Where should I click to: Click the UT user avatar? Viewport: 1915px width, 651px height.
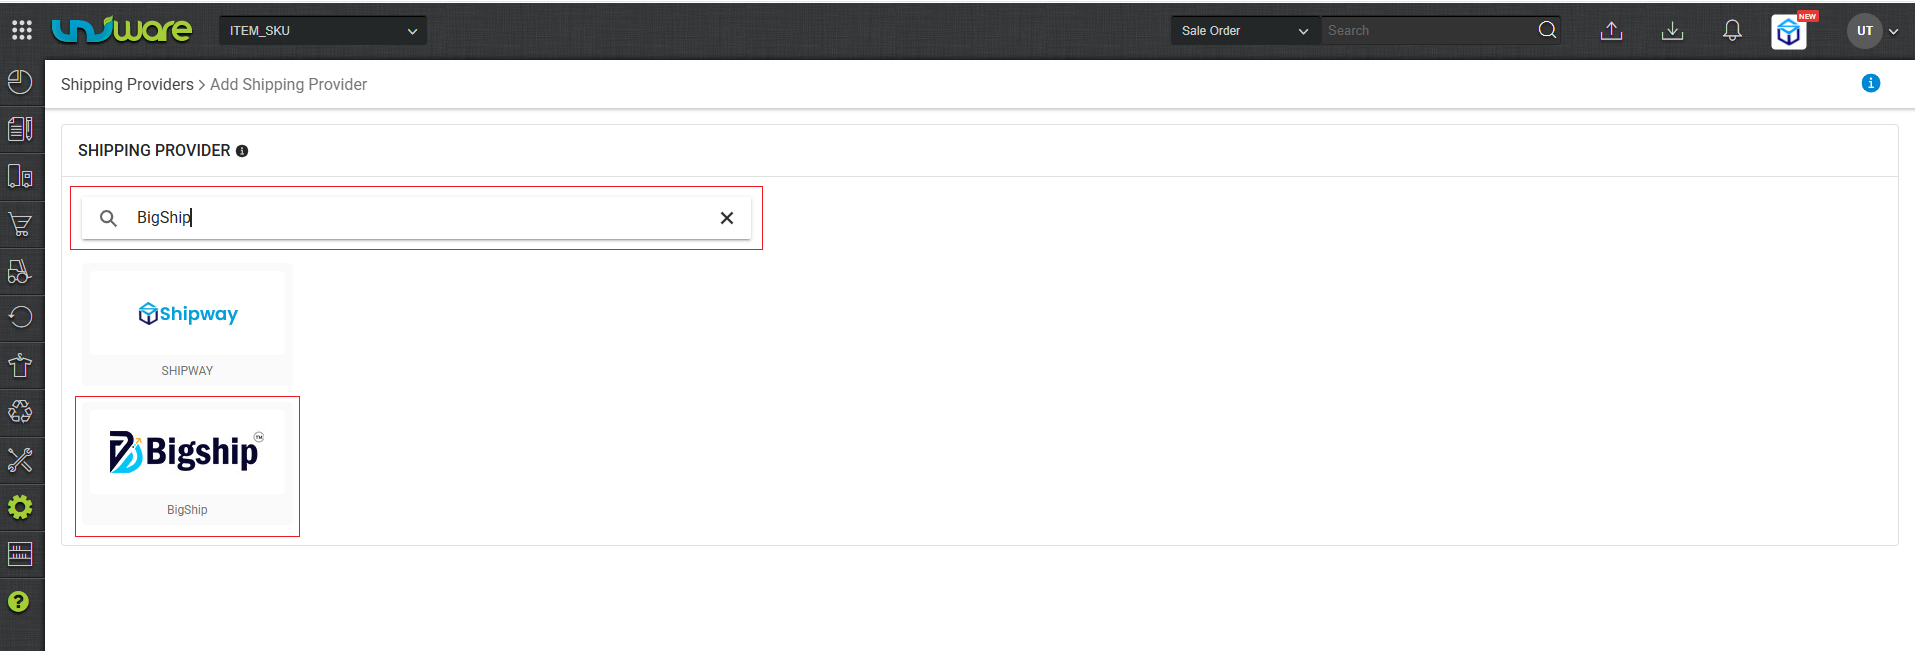tap(1865, 31)
